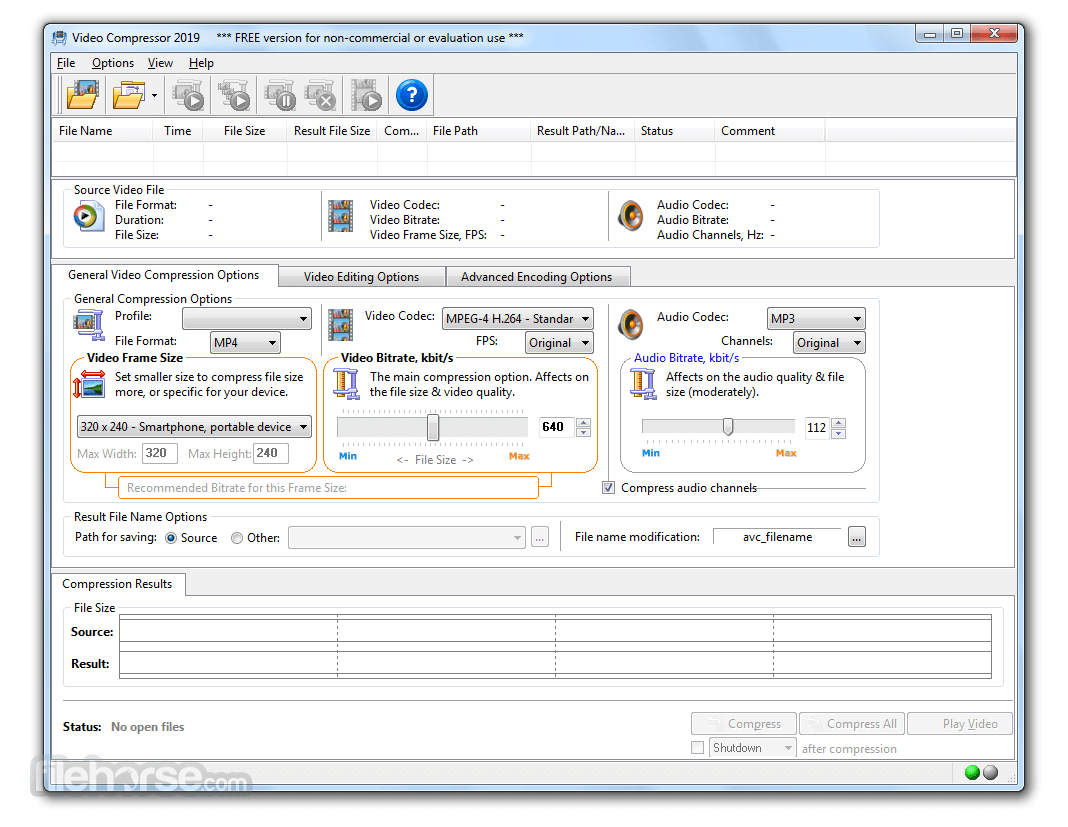Browse for Other saving path button
Viewport: 1068px width, 827px height.
[x=540, y=537]
